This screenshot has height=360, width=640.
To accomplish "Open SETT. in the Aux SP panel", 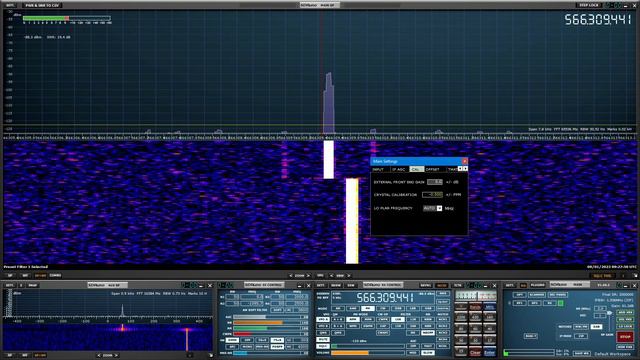I will click(x=9, y=285).
